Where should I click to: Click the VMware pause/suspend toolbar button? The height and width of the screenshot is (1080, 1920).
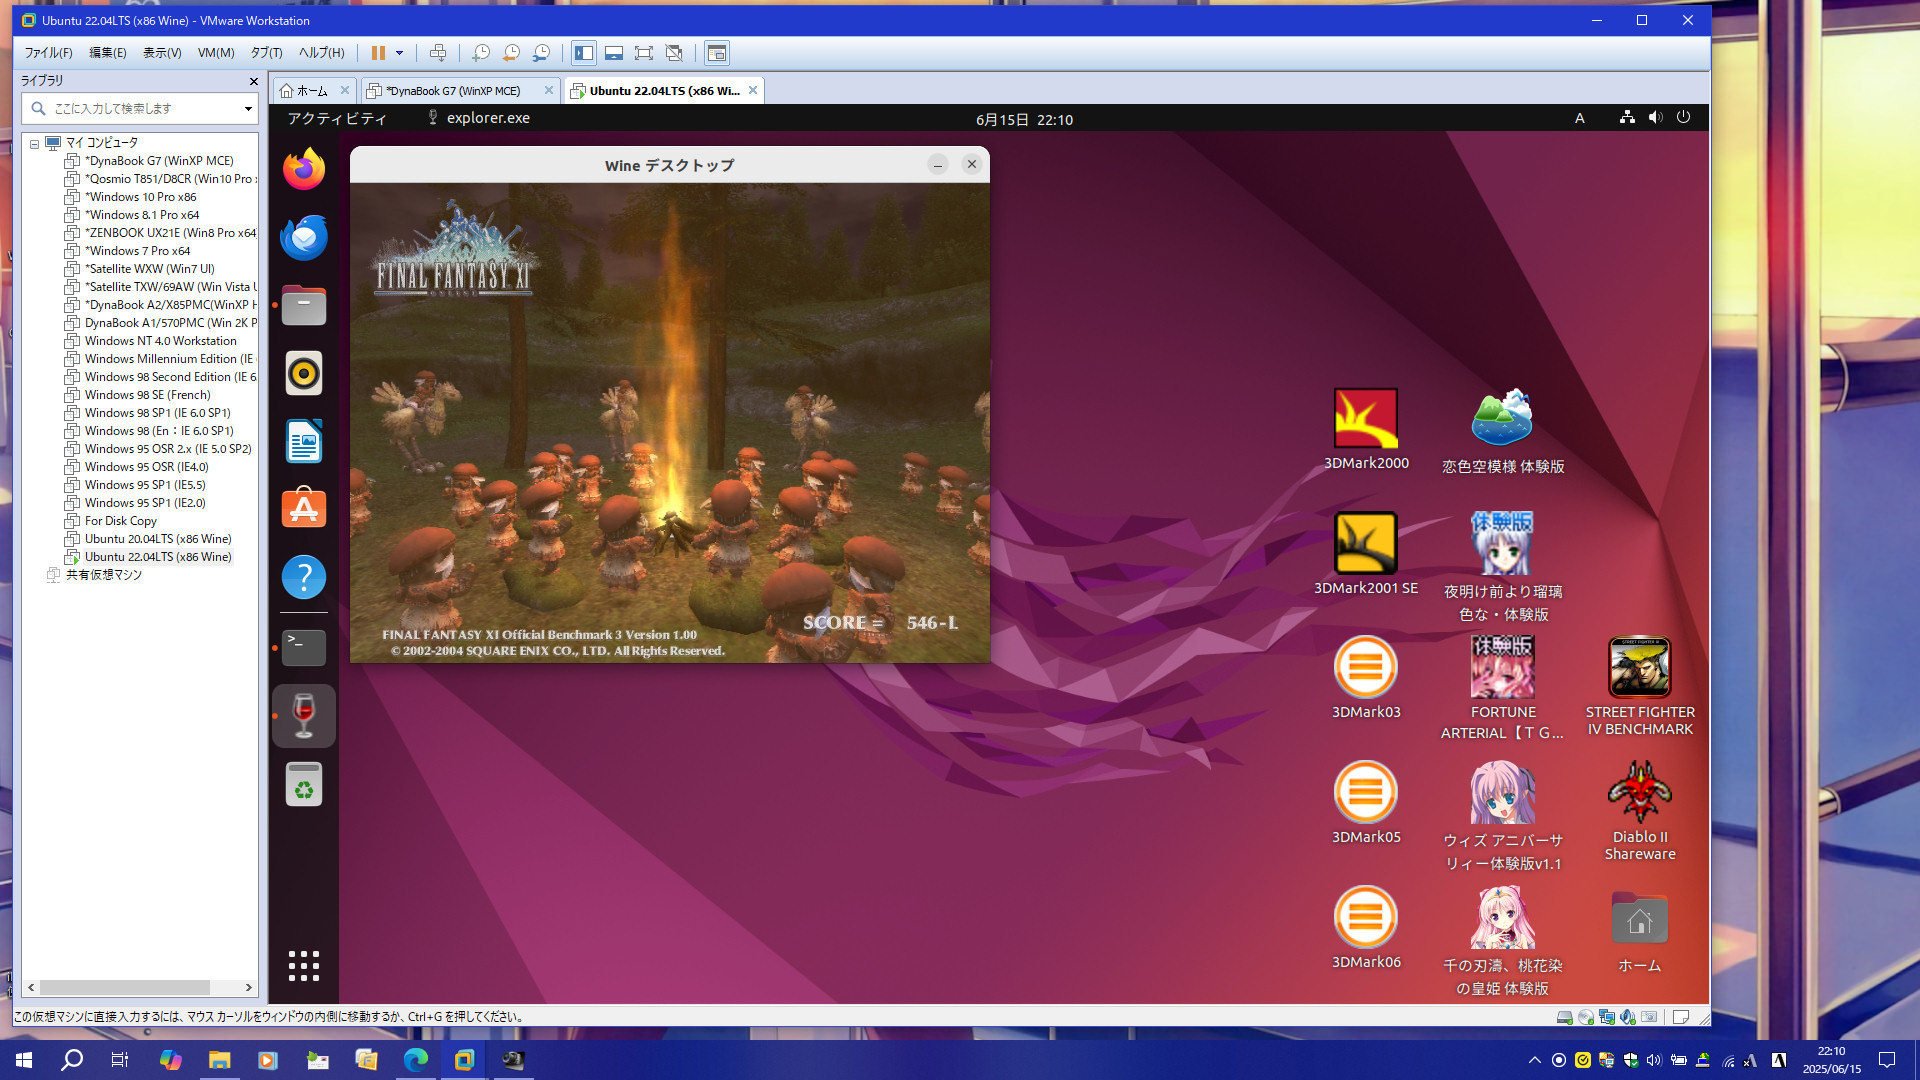click(x=378, y=53)
